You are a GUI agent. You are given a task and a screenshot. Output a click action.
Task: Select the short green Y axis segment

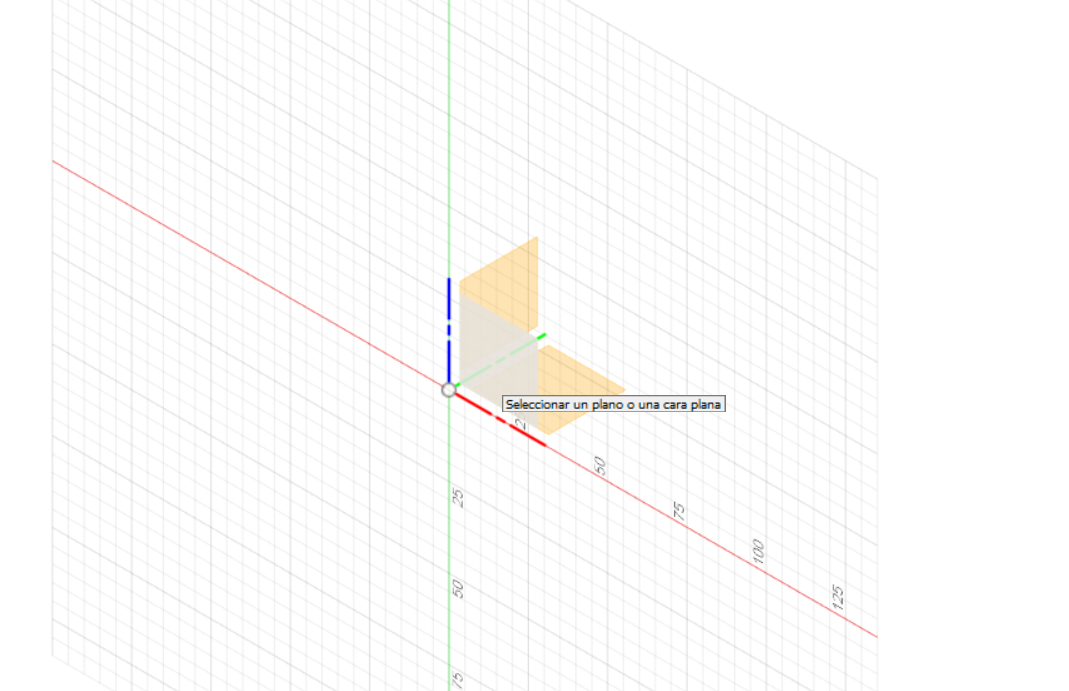click(x=500, y=360)
